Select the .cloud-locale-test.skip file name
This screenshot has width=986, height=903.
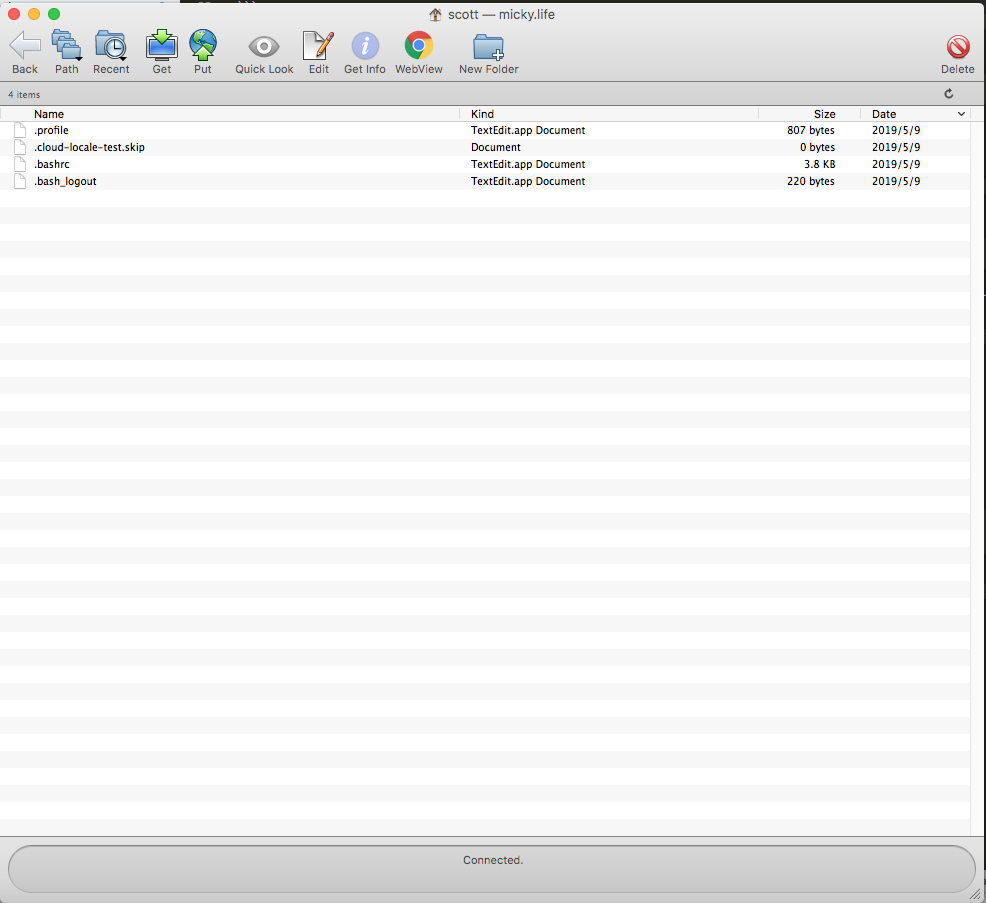point(89,147)
